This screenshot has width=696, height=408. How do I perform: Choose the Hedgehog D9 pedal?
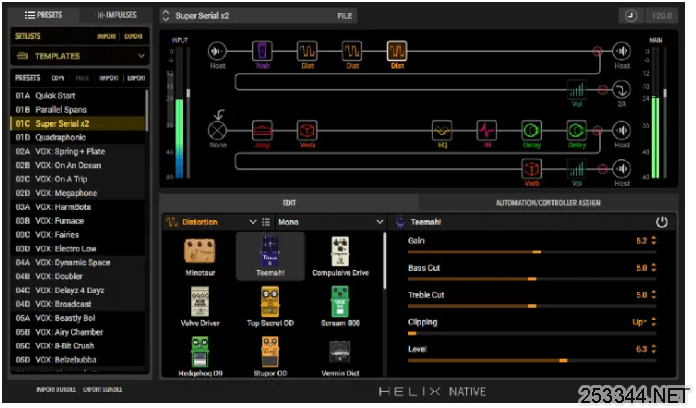tap(200, 357)
